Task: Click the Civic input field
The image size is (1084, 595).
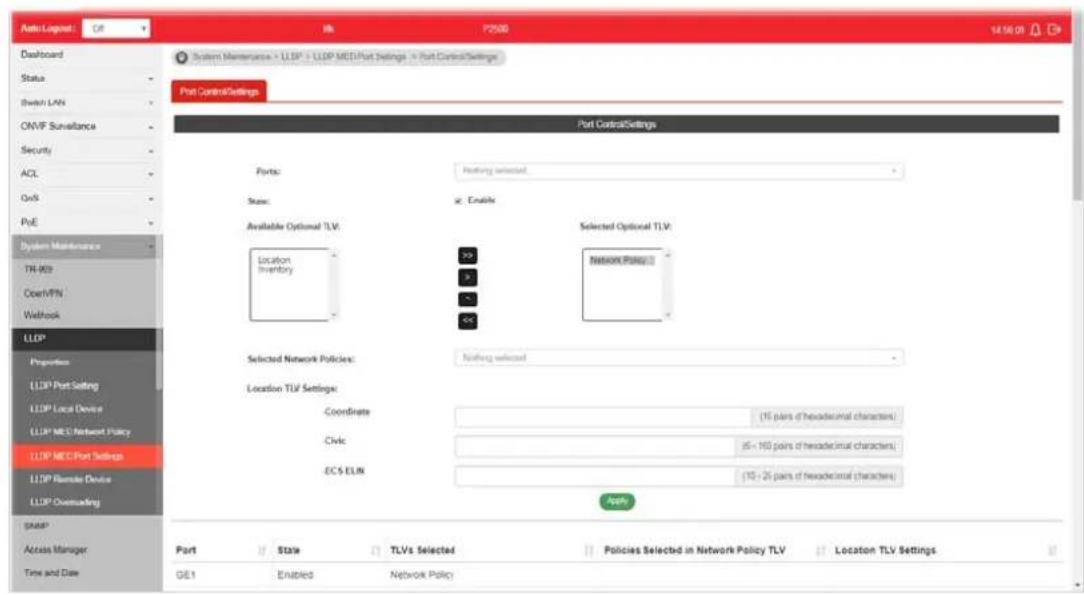Action: [x=595, y=446]
